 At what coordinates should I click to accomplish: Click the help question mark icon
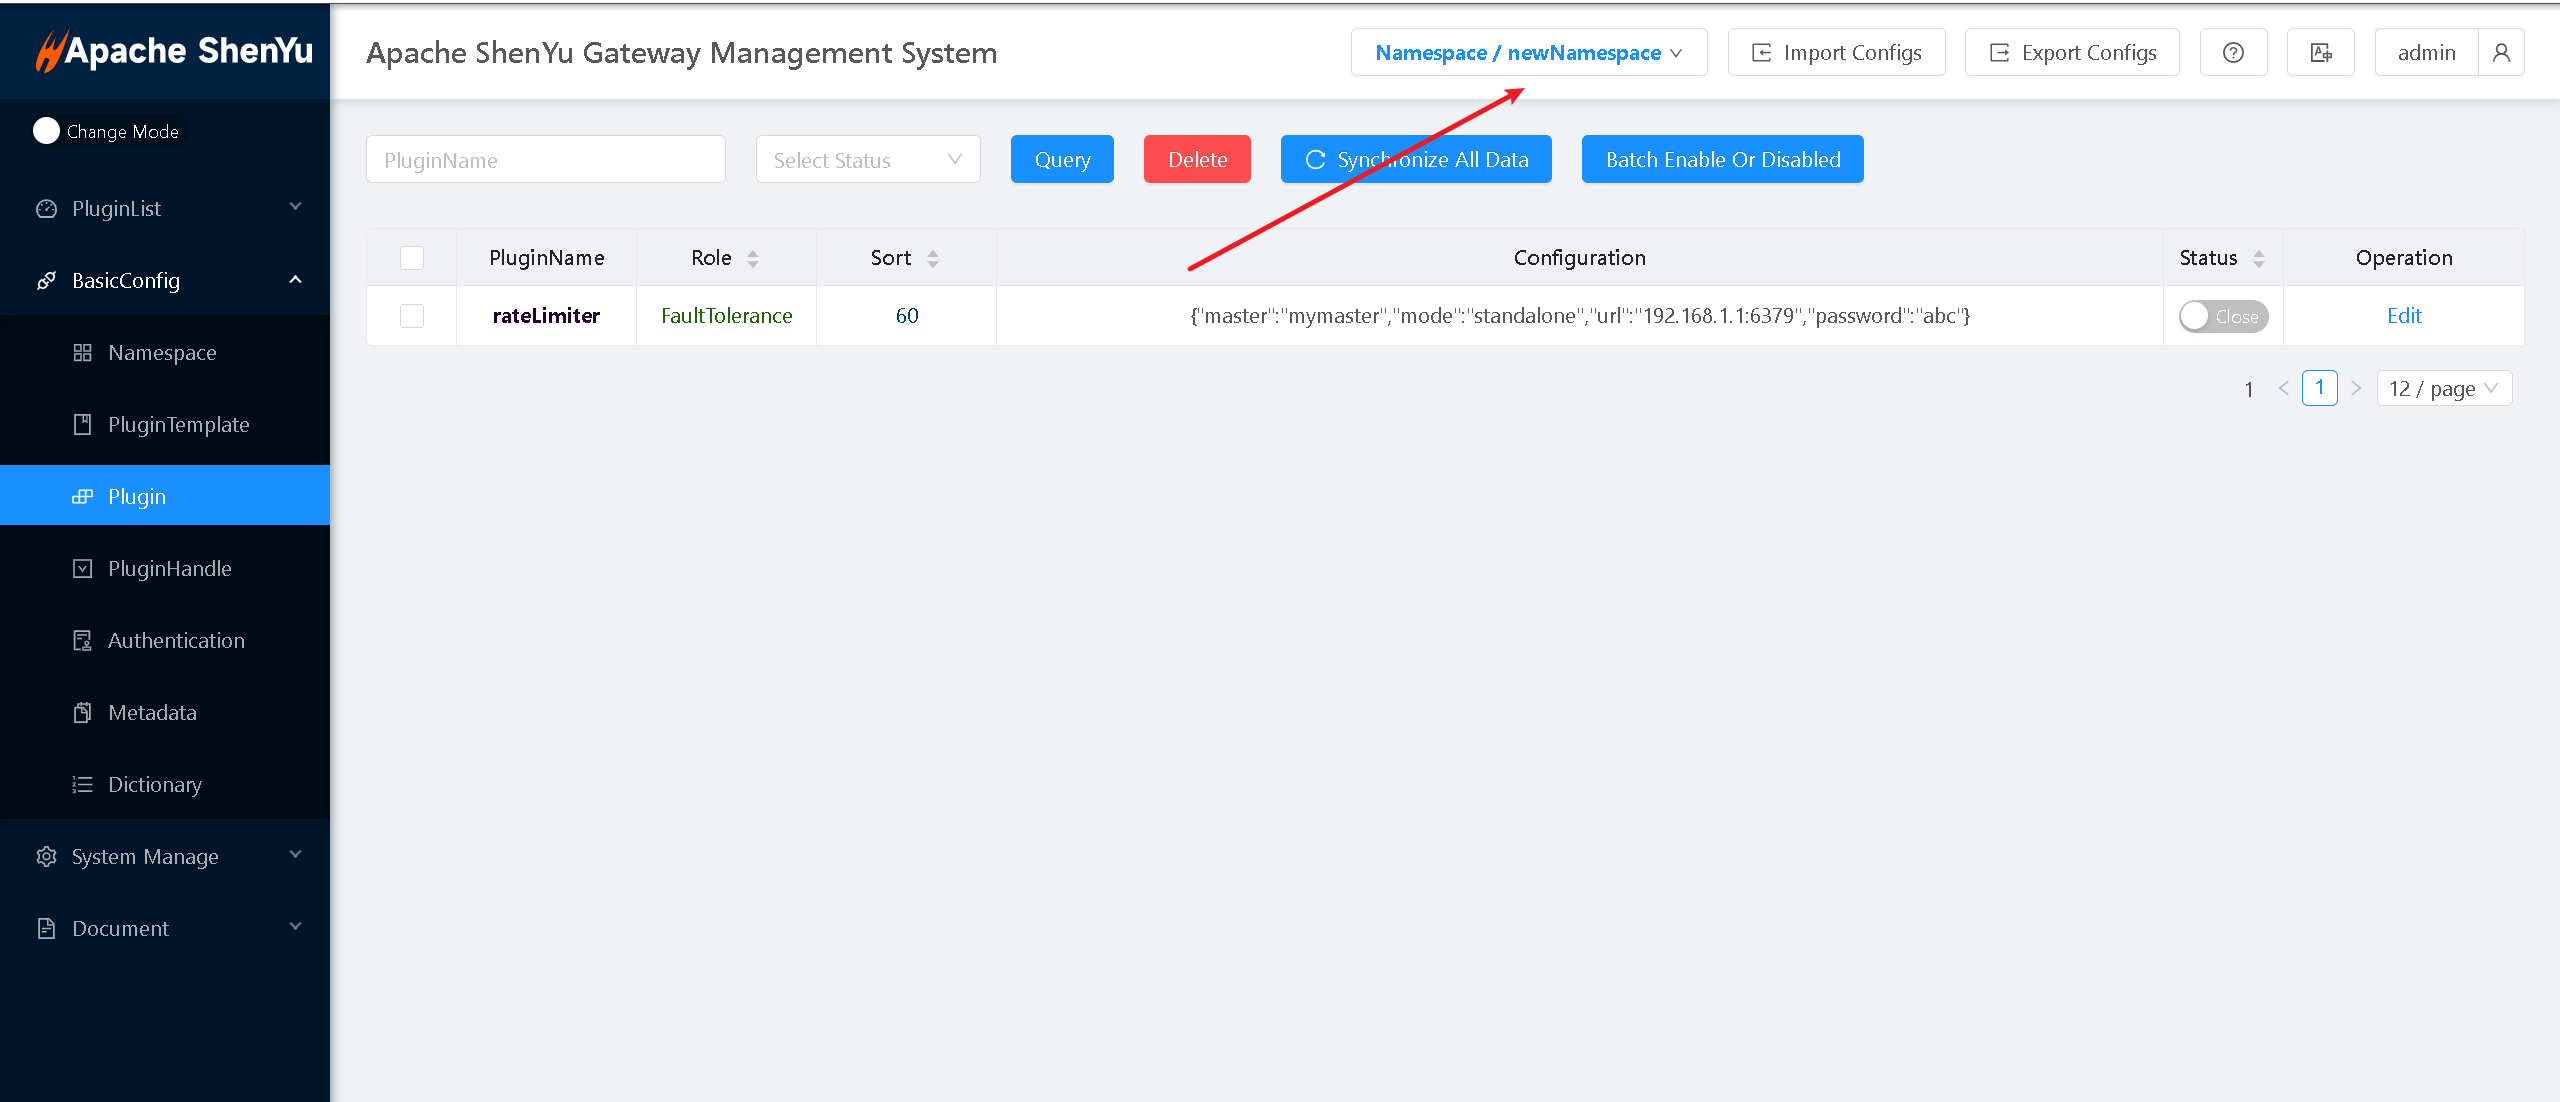tap(2232, 53)
